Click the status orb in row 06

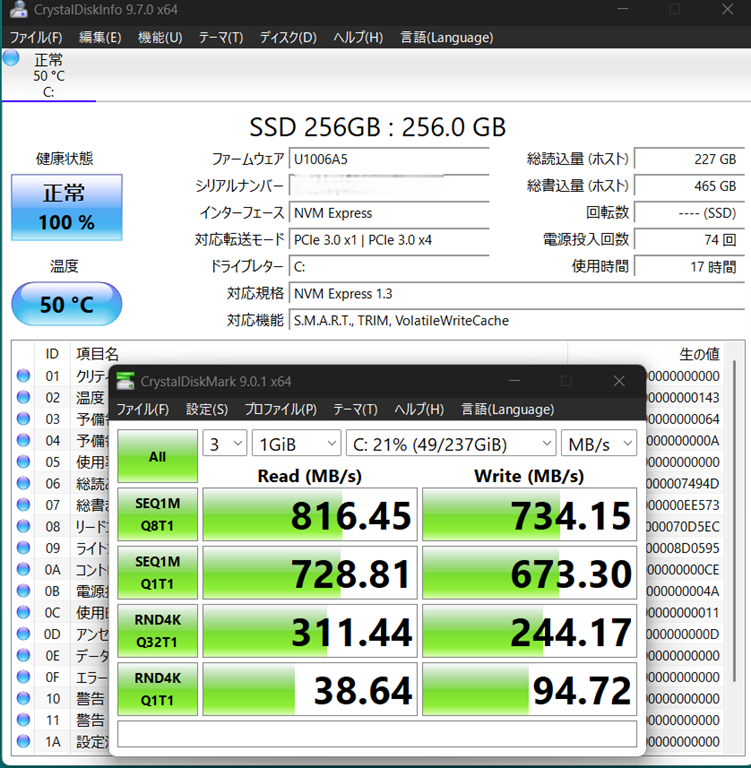click(23, 483)
